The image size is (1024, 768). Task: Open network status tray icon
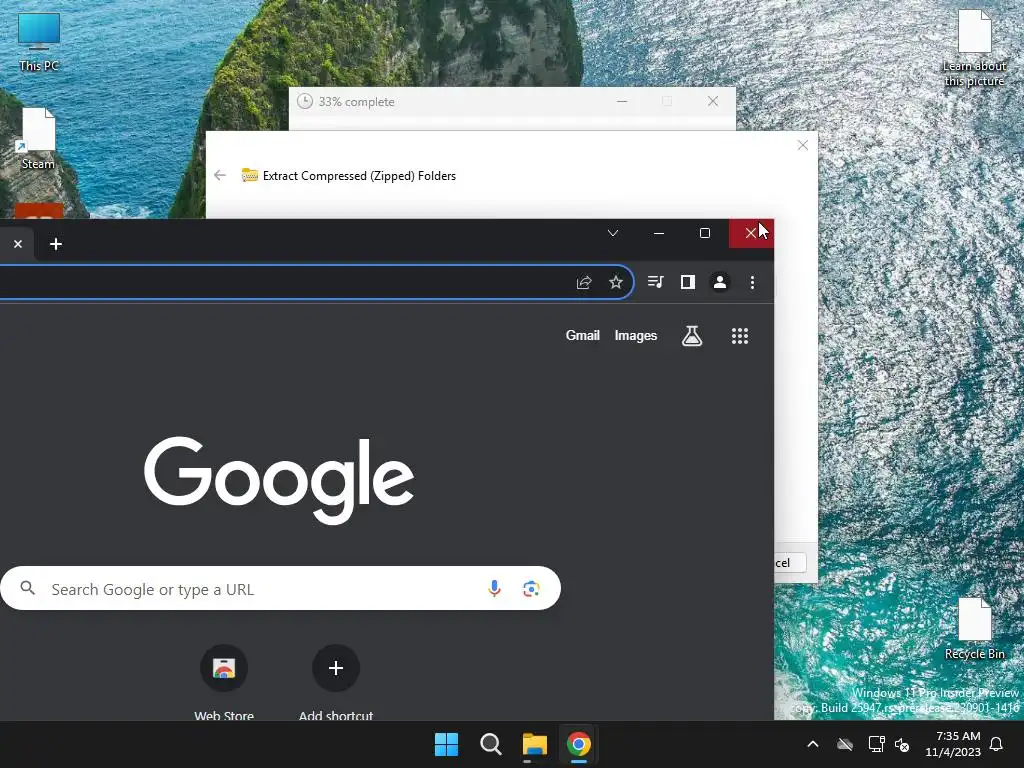click(x=876, y=744)
